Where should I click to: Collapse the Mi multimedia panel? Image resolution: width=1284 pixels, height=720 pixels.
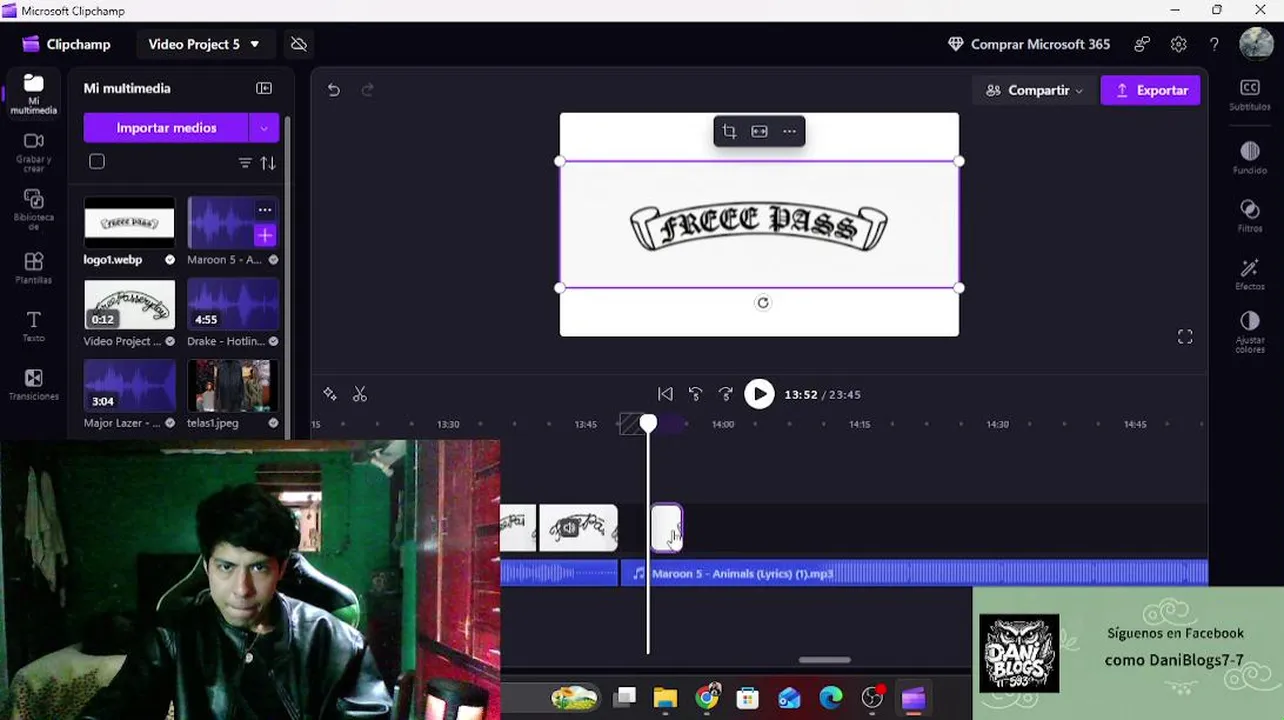[x=264, y=88]
